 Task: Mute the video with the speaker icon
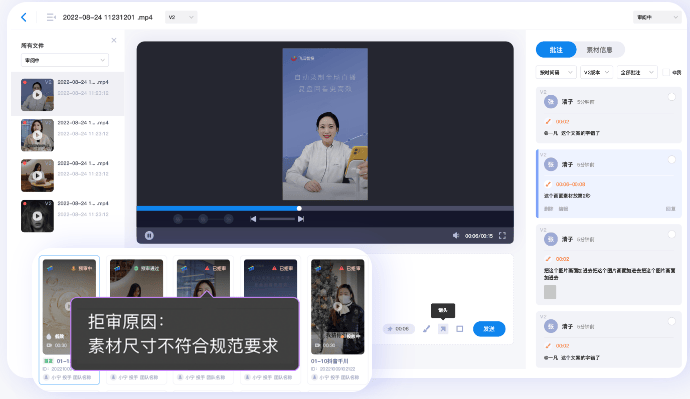pyautogui.click(x=456, y=235)
